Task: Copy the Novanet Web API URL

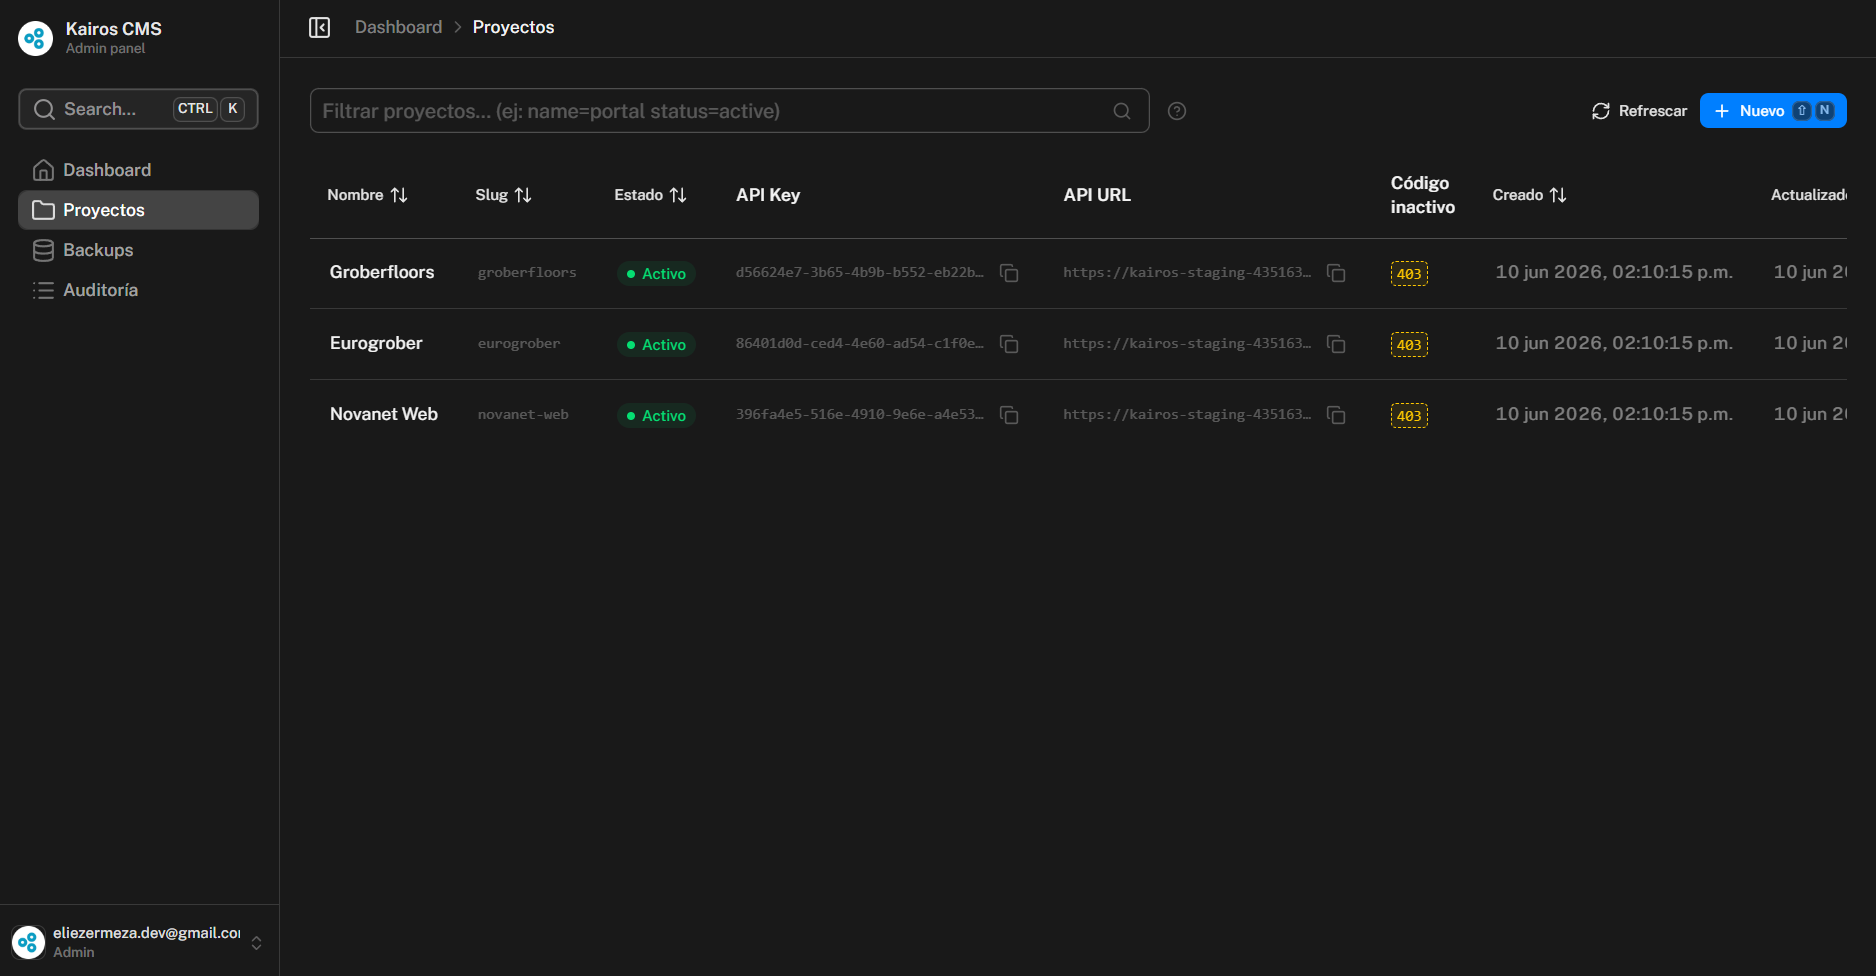Action: [1336, 415]
